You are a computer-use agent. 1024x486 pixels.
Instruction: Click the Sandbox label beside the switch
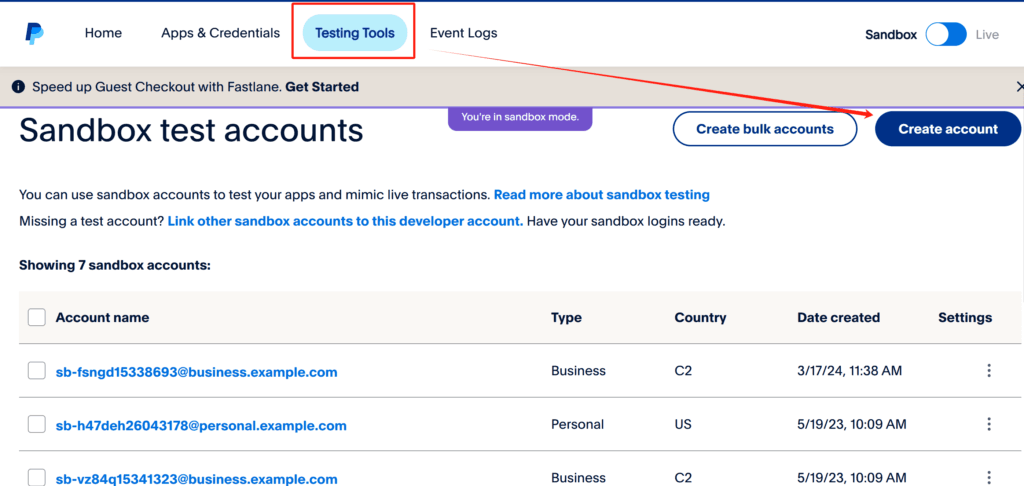pos(891,35)
